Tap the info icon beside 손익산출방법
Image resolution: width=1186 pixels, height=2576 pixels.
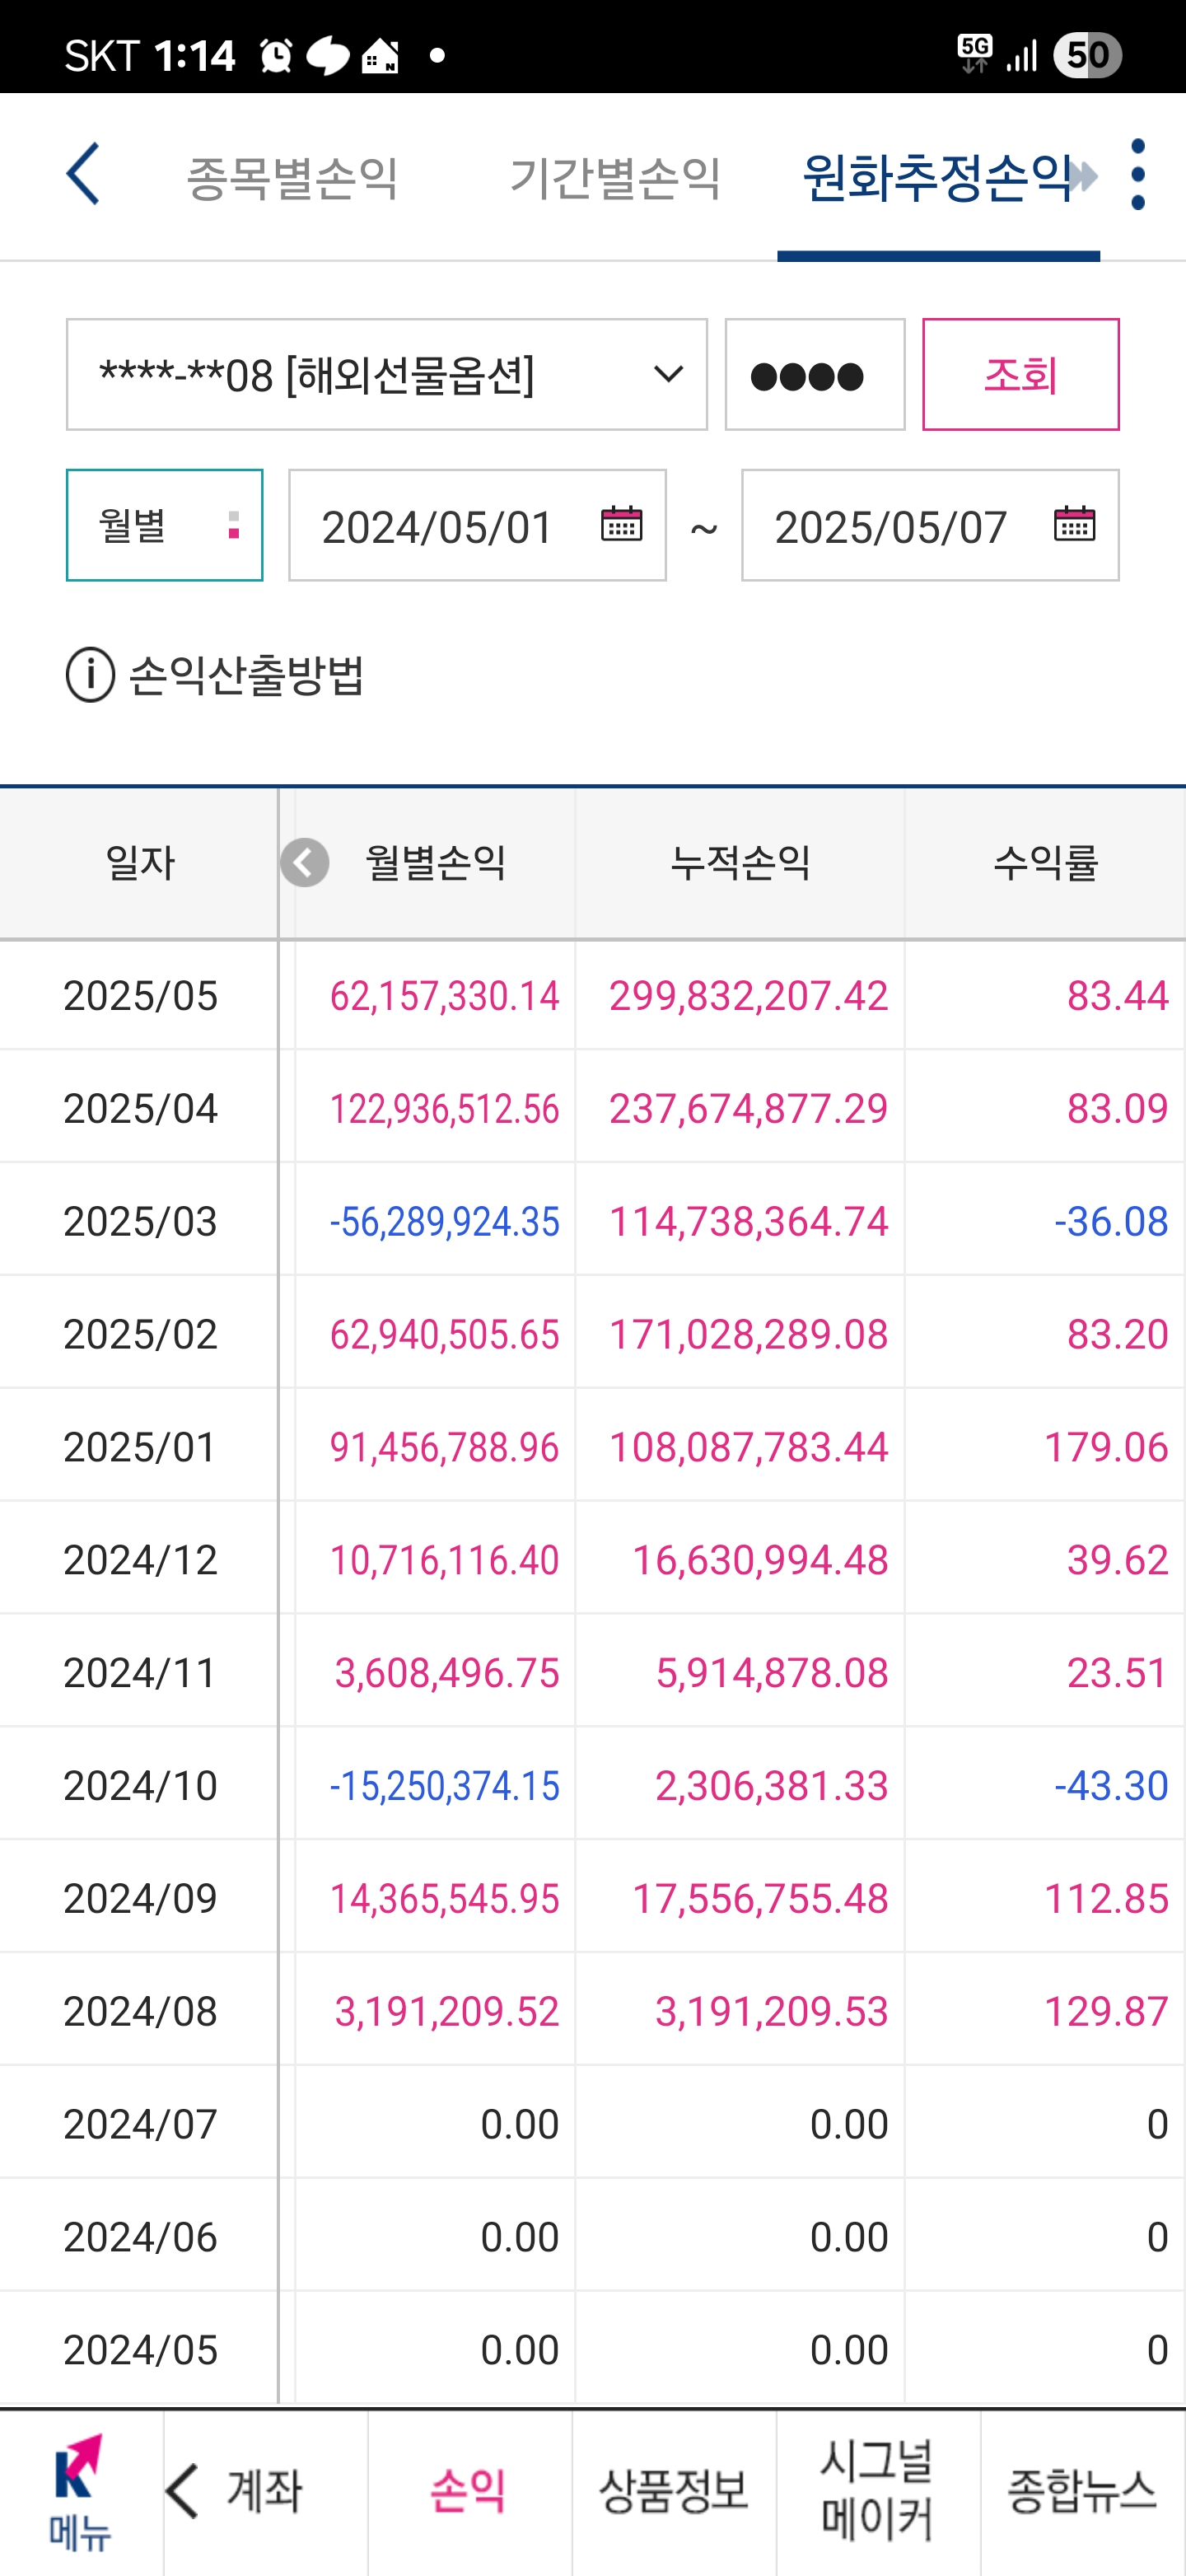click(90, 675)
